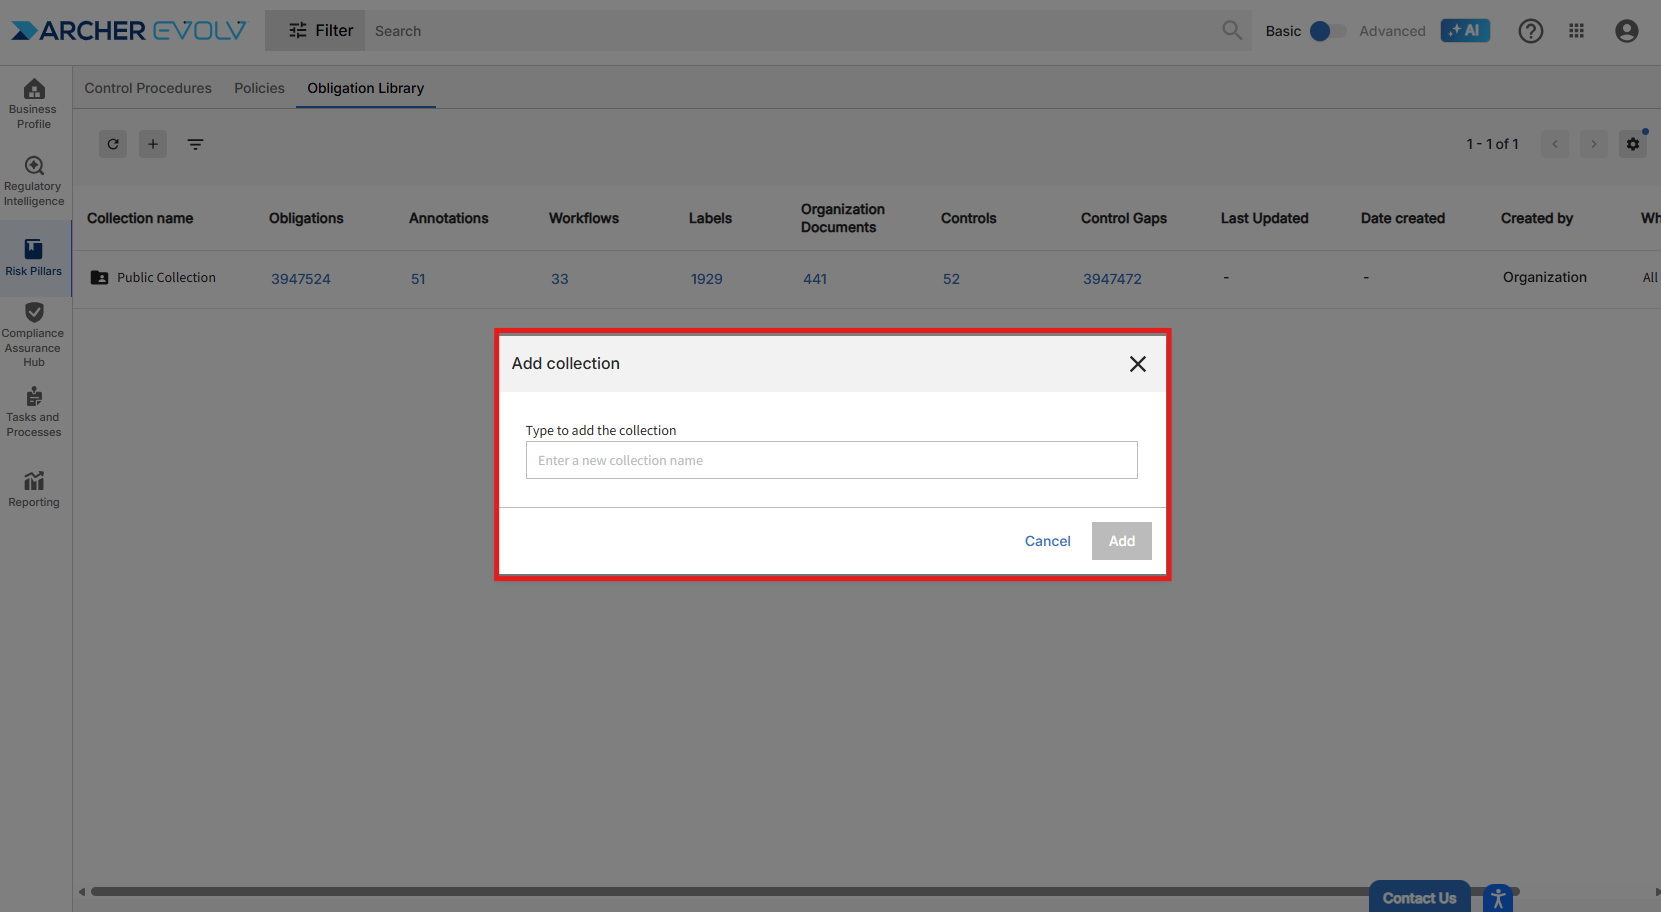Cancel the Add collection dialog
This screenshot has width=1661, height=912.
pyautogui.click(x=1047, y=541)
